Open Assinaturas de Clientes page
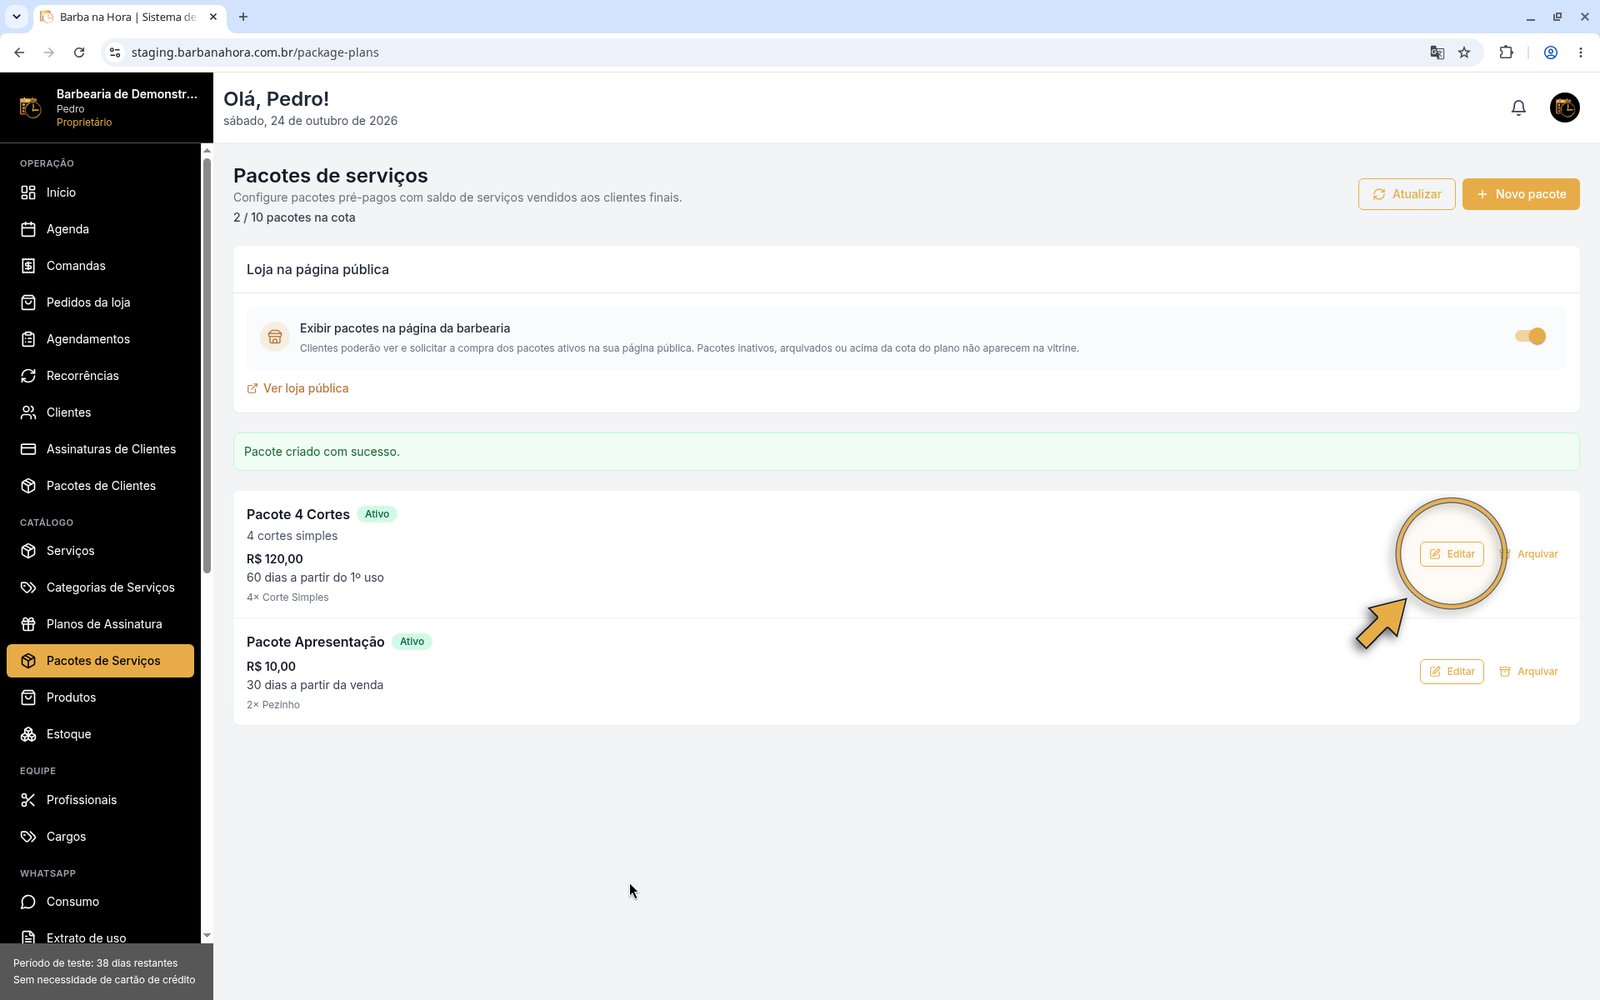This screenshot has width=1600, height=1000. pos(100,449)
